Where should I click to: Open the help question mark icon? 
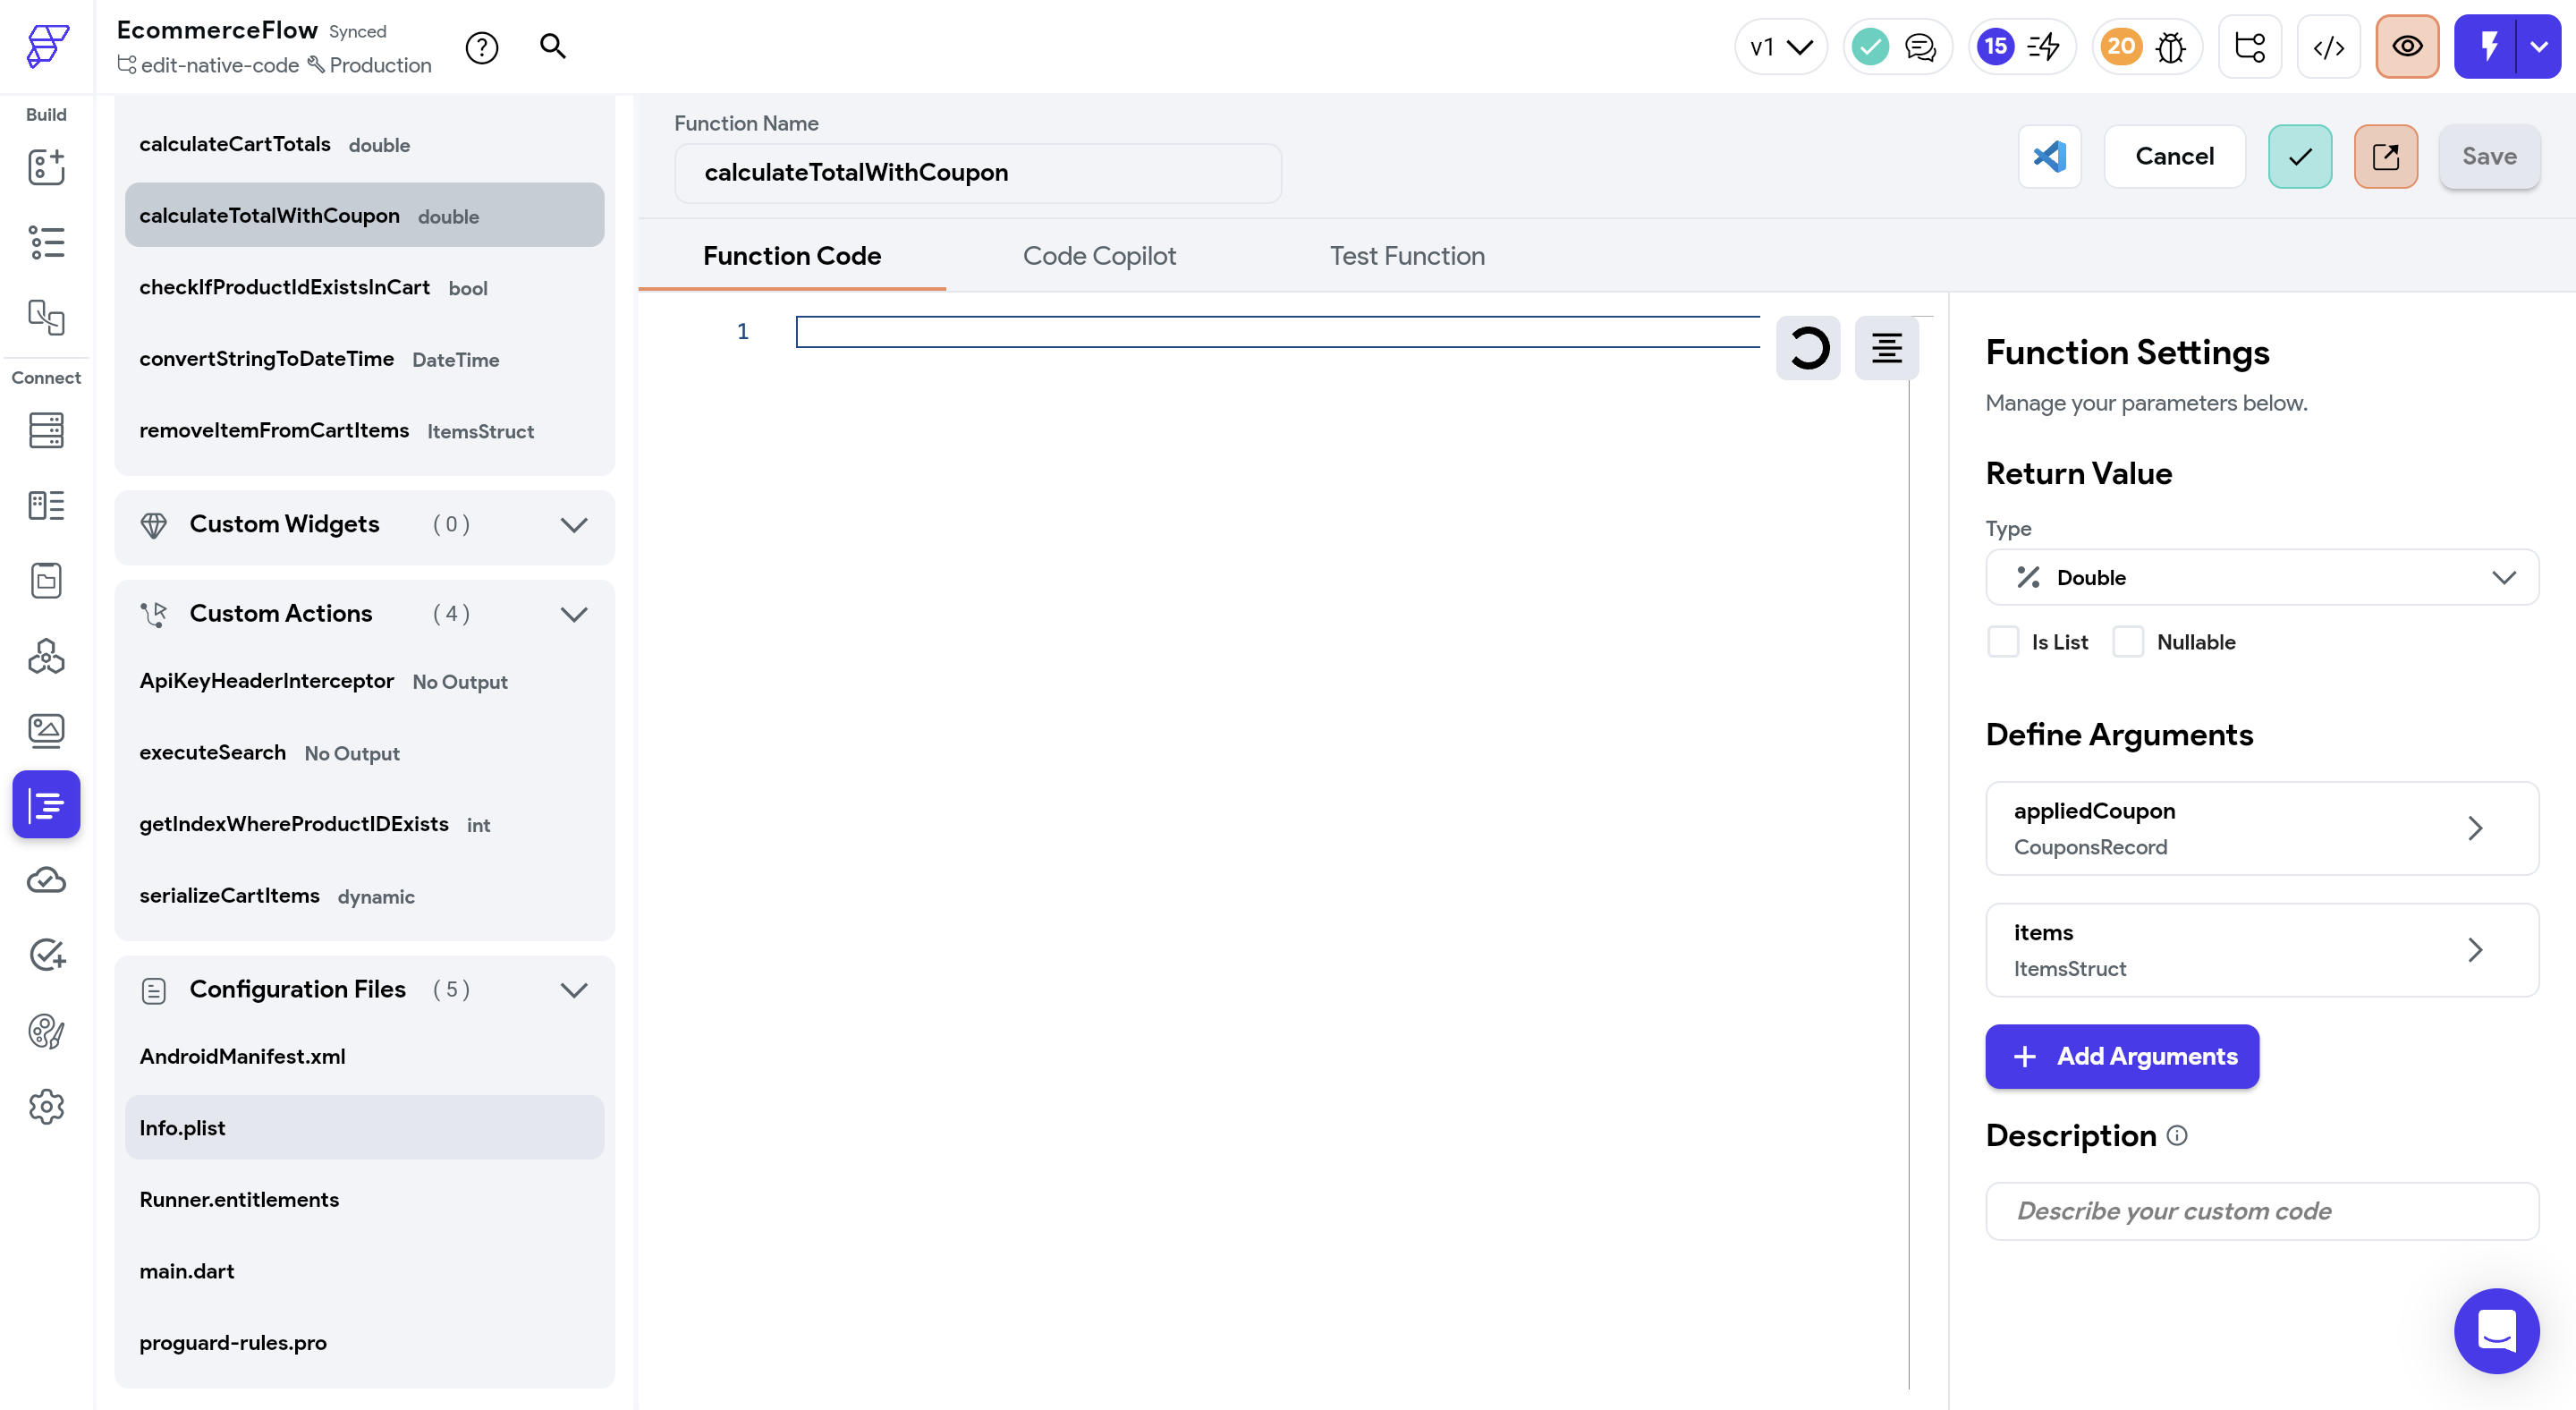[482, 47]
